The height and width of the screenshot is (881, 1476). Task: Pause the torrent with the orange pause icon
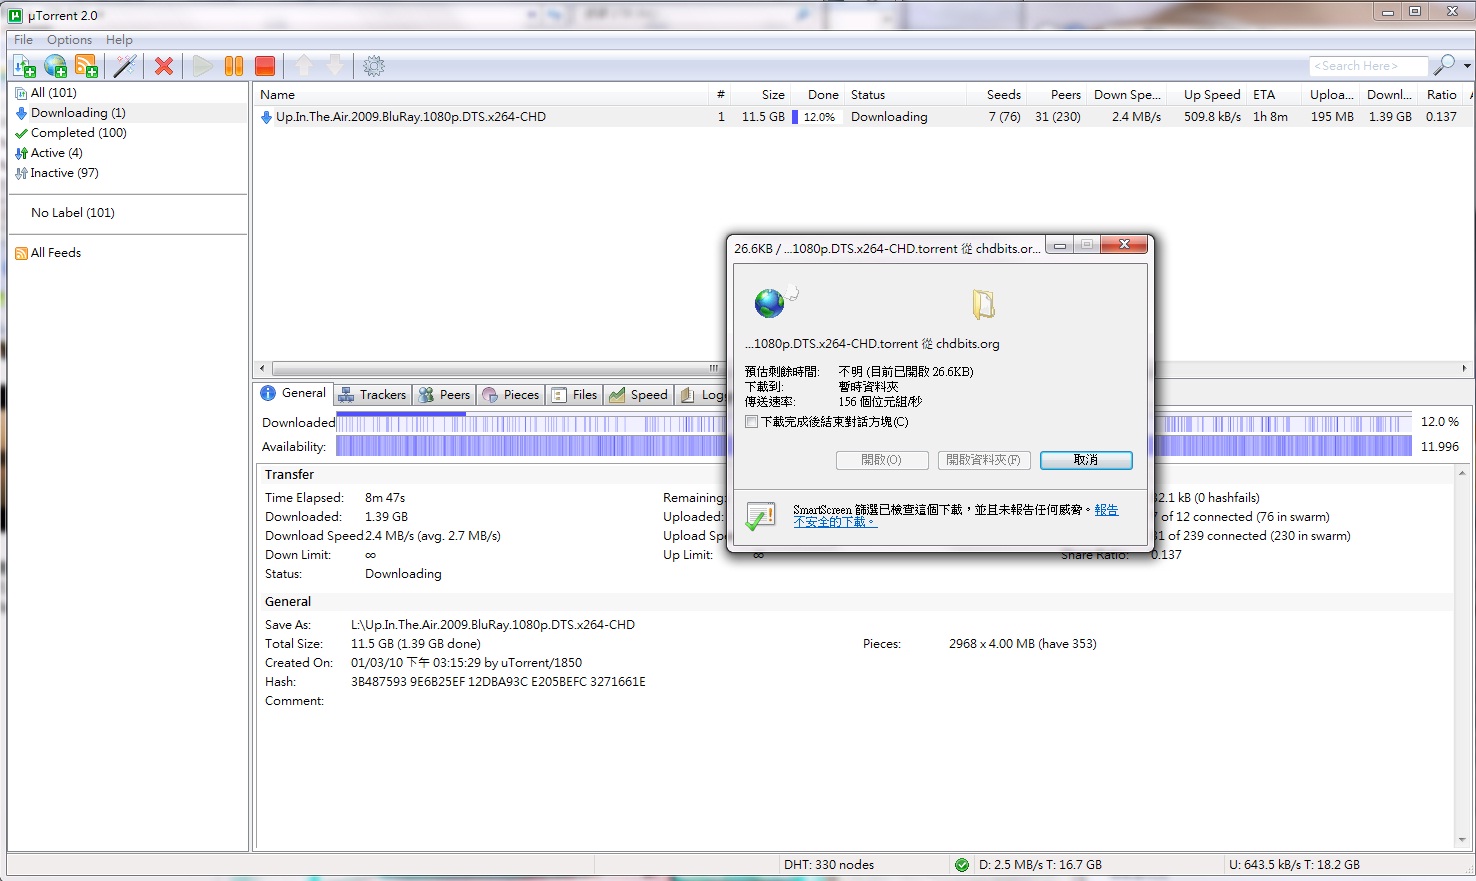(x=234, y=66)
